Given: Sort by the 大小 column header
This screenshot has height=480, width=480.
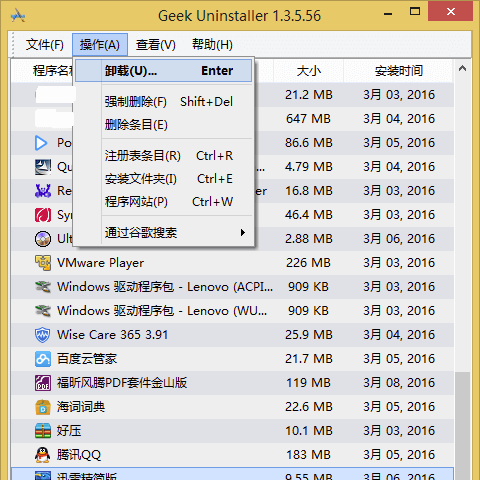Looking at the screenshot, I should [x=309, y=71].
